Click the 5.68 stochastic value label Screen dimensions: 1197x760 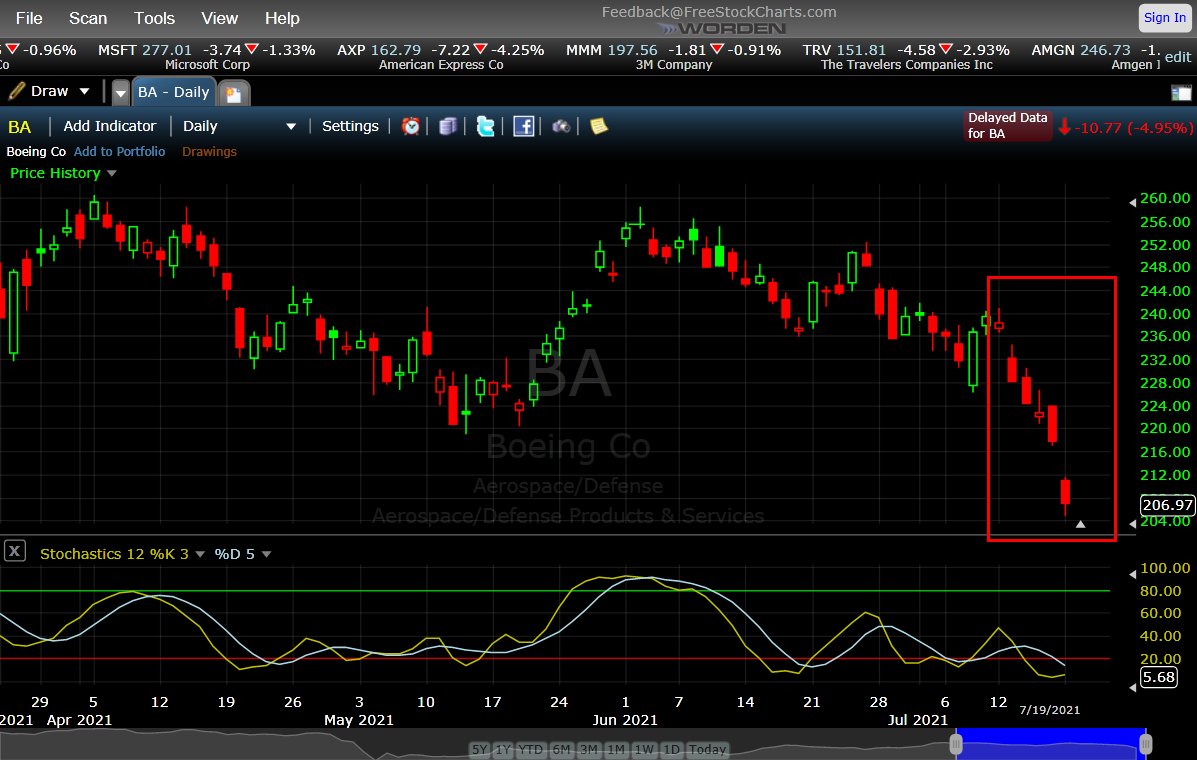(x=1159, y=677)
